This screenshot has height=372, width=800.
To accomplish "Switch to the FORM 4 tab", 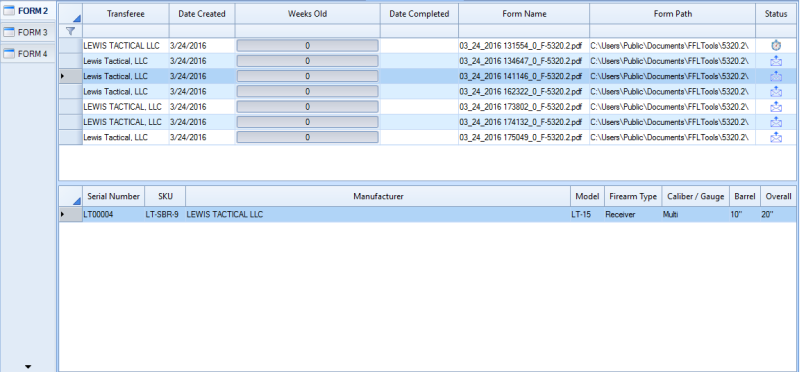I will [28, 54].
